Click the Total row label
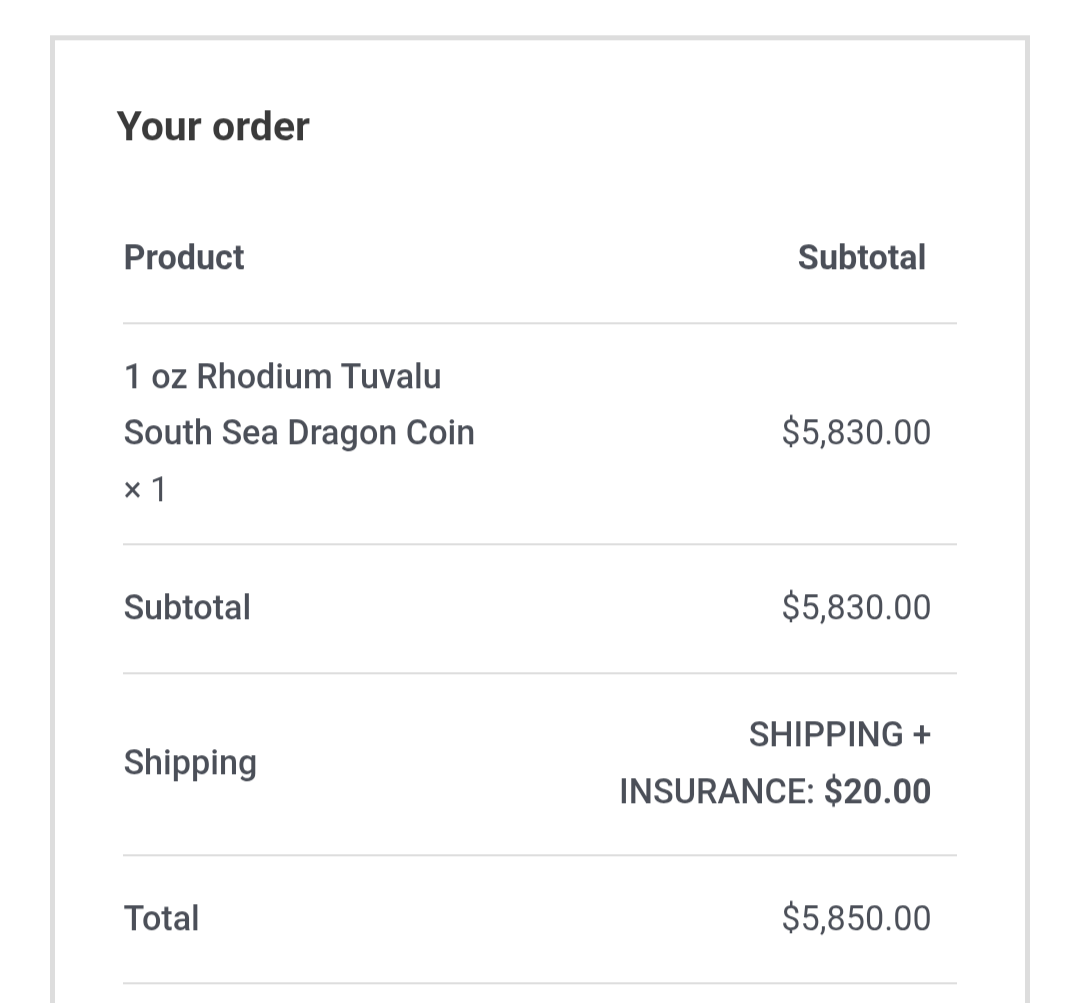 [161, 918]
